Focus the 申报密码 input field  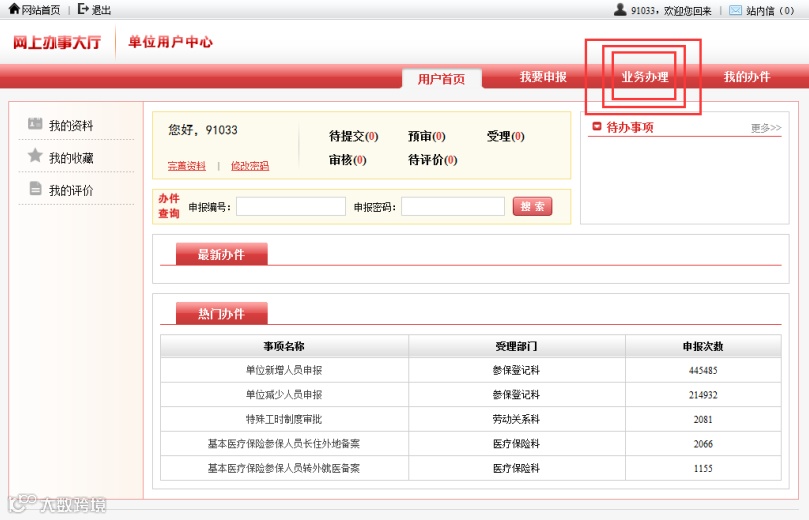point(453,206)
